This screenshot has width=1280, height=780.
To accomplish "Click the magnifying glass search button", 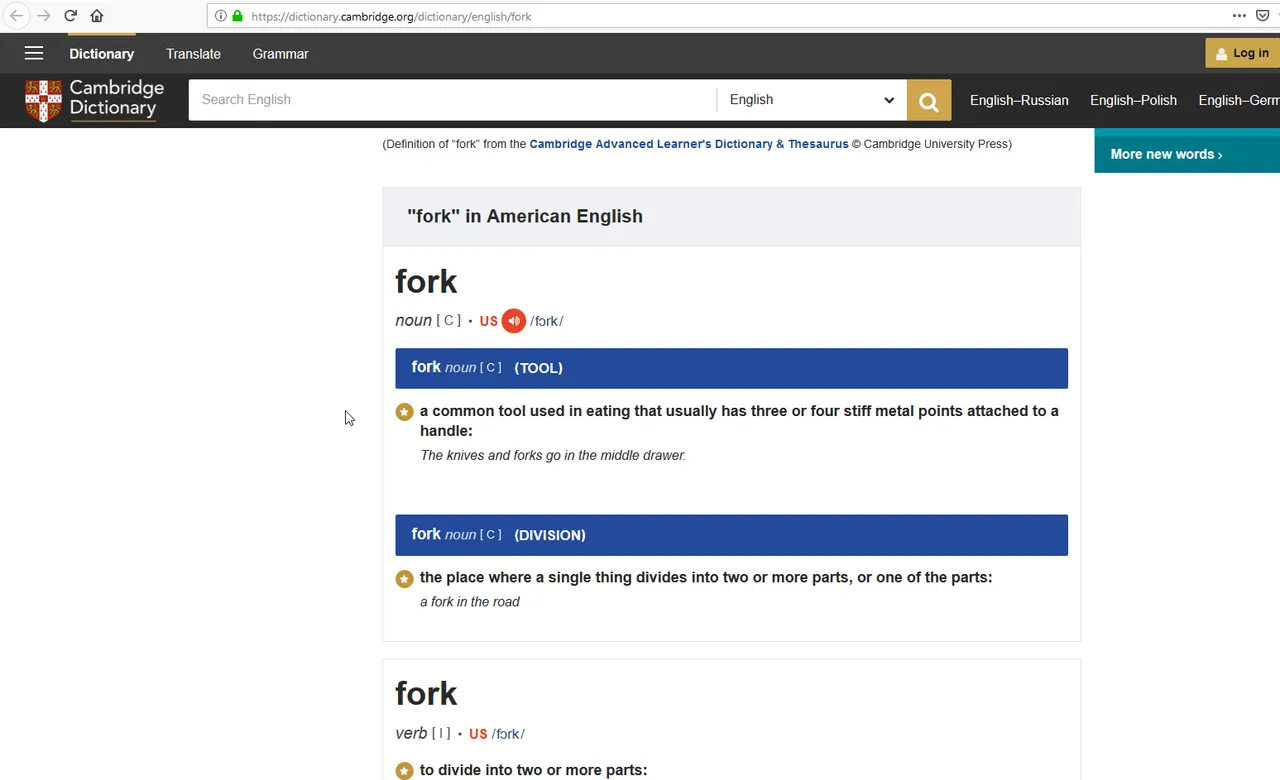I will pyautogui.click(x=929, y=100).
